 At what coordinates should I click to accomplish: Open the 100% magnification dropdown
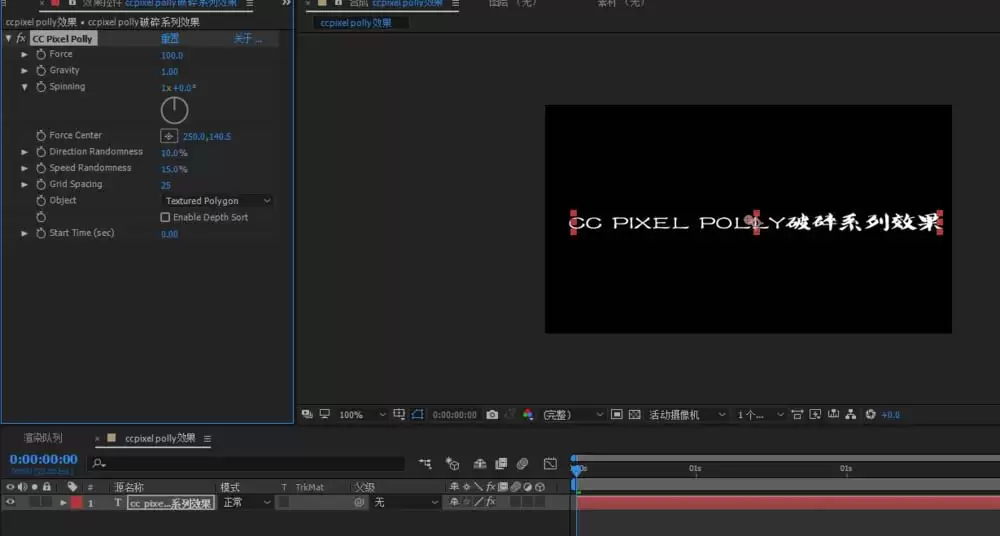(362, 415)
